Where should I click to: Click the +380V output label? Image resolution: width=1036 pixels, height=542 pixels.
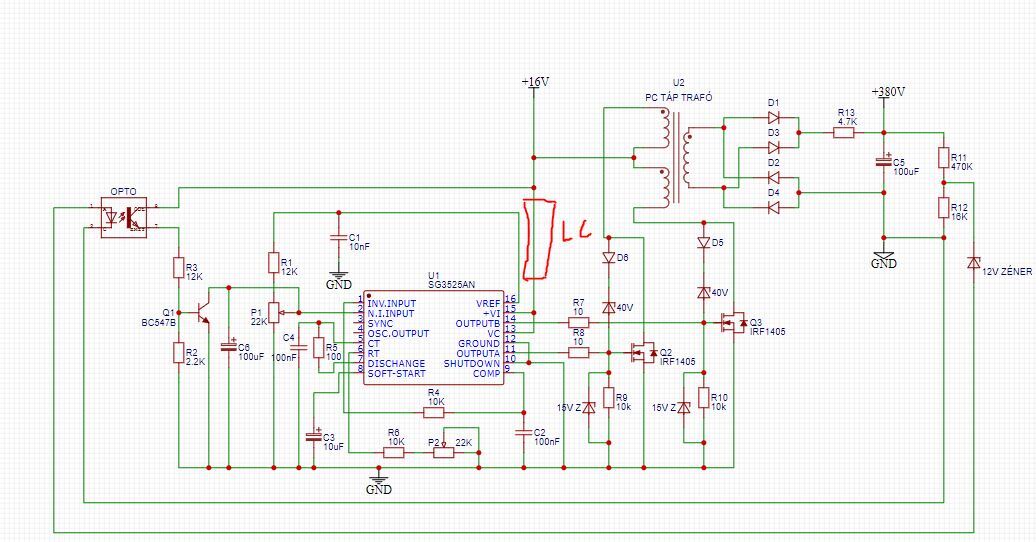pyautogui.click(x=887, y=92)
